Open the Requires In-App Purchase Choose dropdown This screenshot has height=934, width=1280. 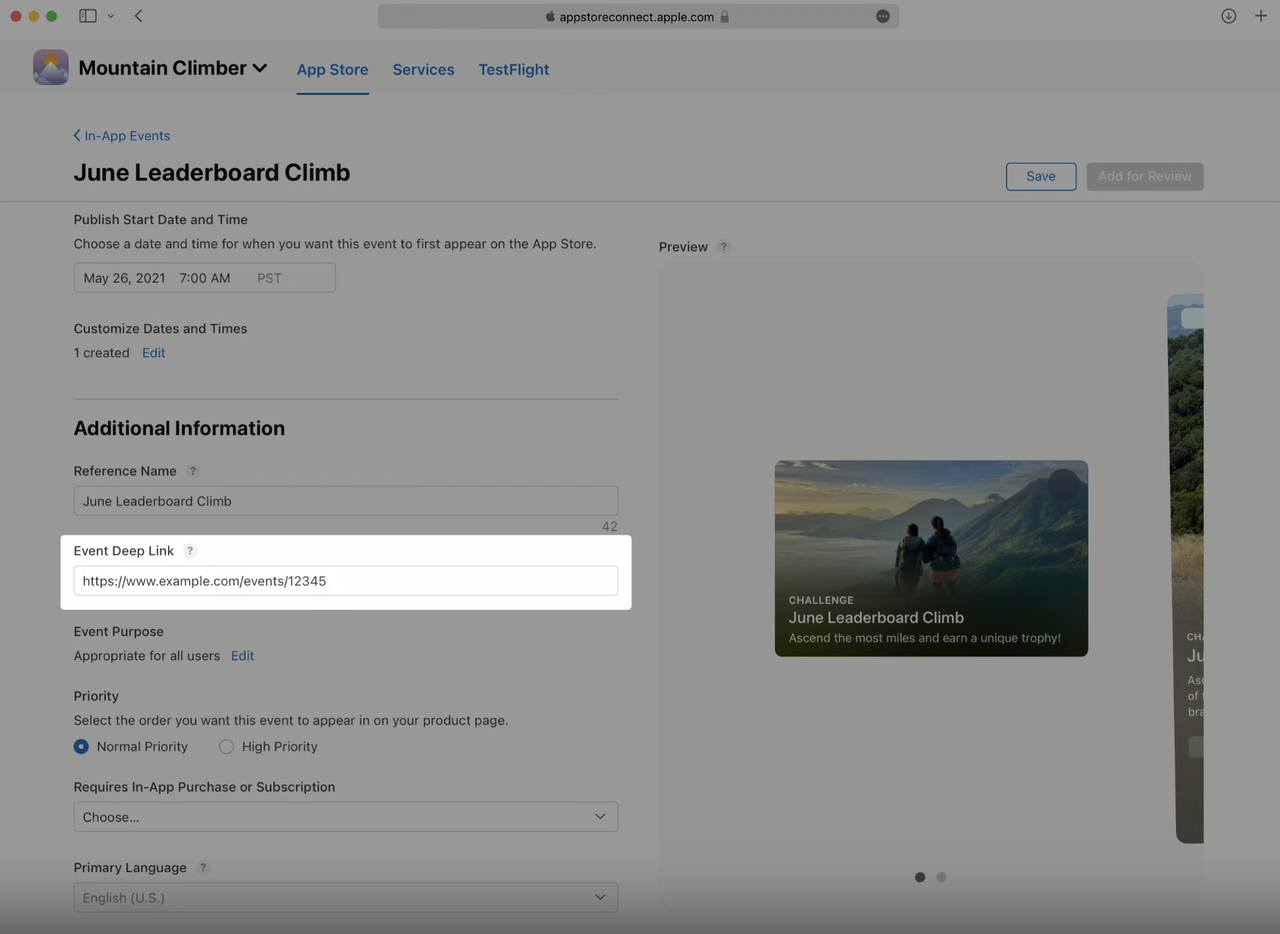coord(345,816)
